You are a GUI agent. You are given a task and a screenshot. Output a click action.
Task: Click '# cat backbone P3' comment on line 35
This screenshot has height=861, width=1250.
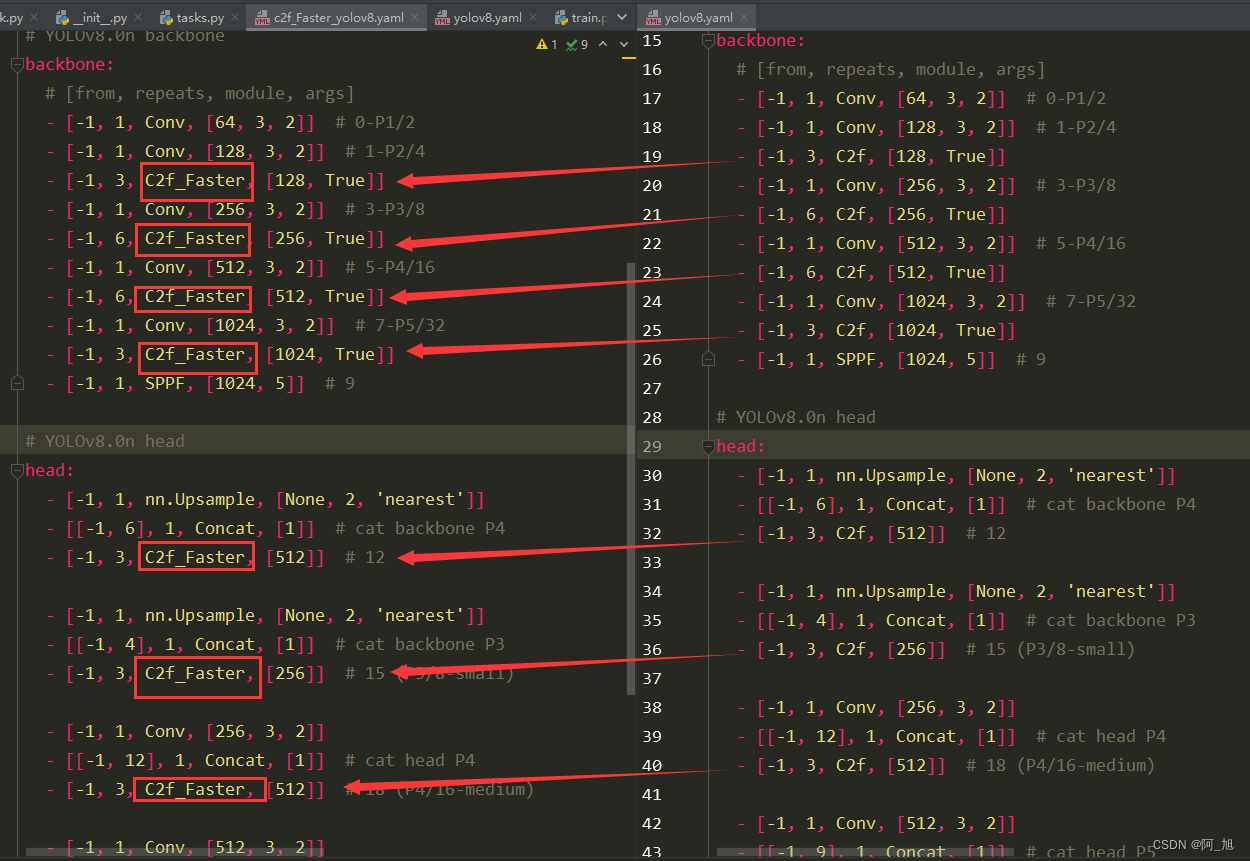click(1111, 620)
